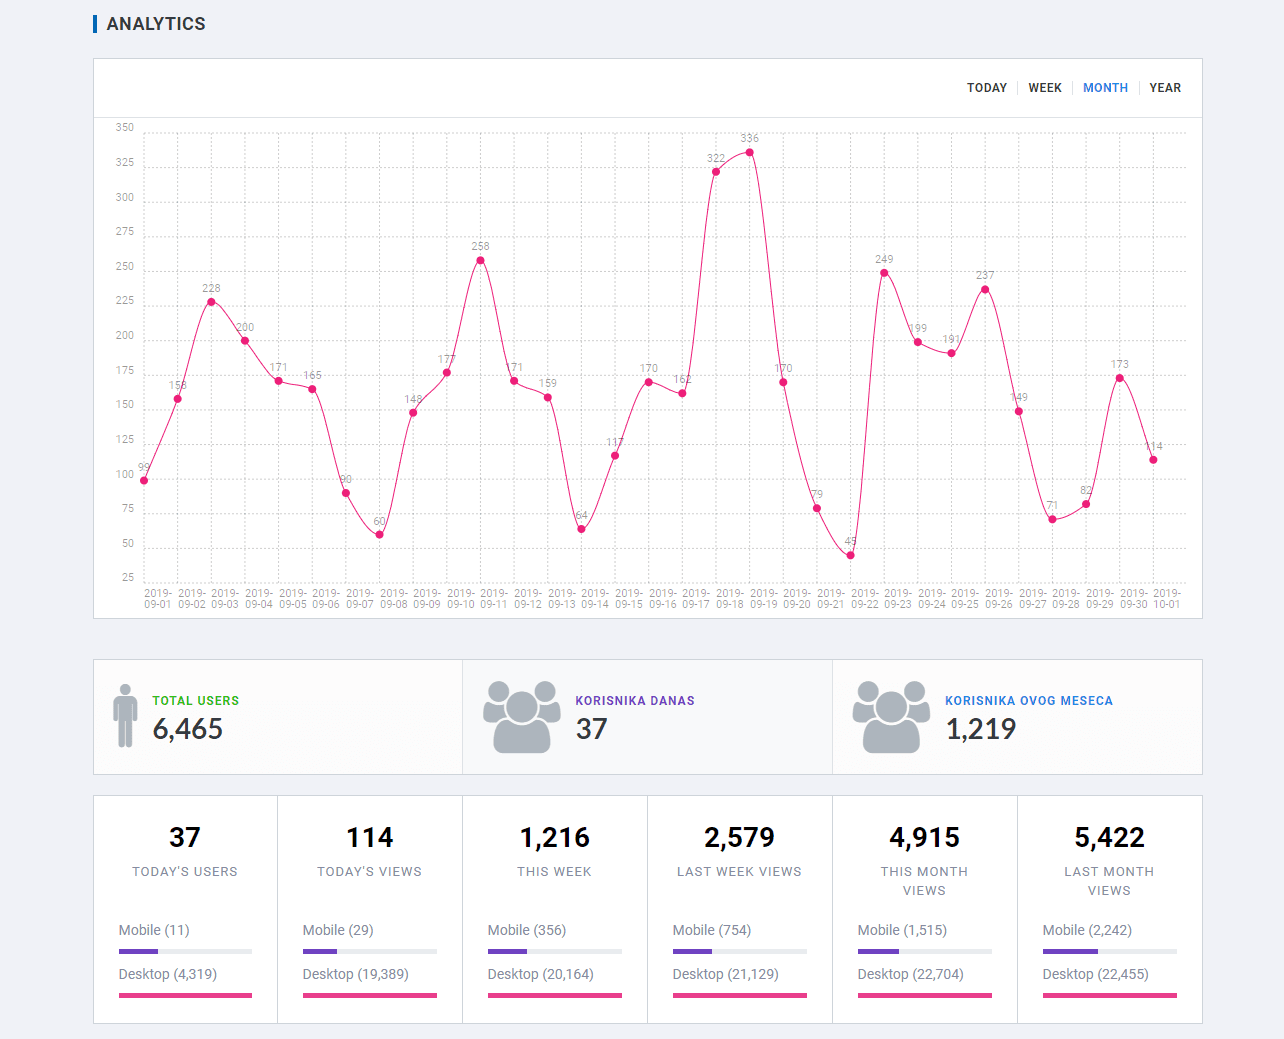
Task: Click the lowest data point labeled 45
Action: click(851, 555)
